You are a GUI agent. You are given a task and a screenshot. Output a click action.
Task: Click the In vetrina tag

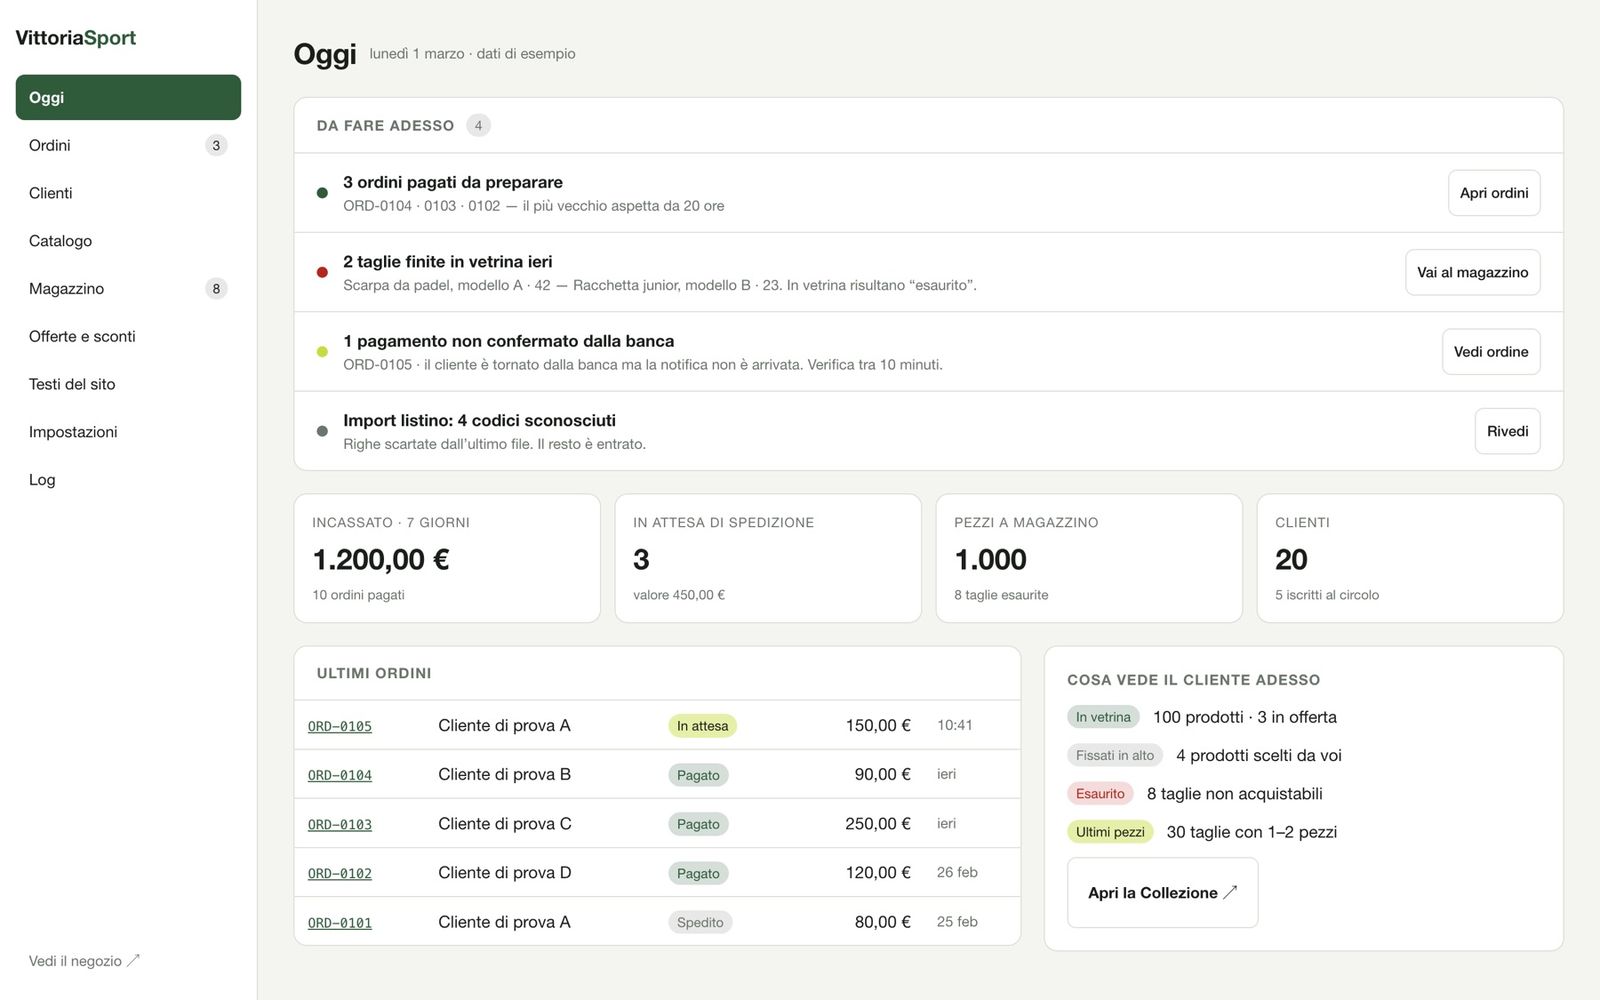(x=1103, y=717)
